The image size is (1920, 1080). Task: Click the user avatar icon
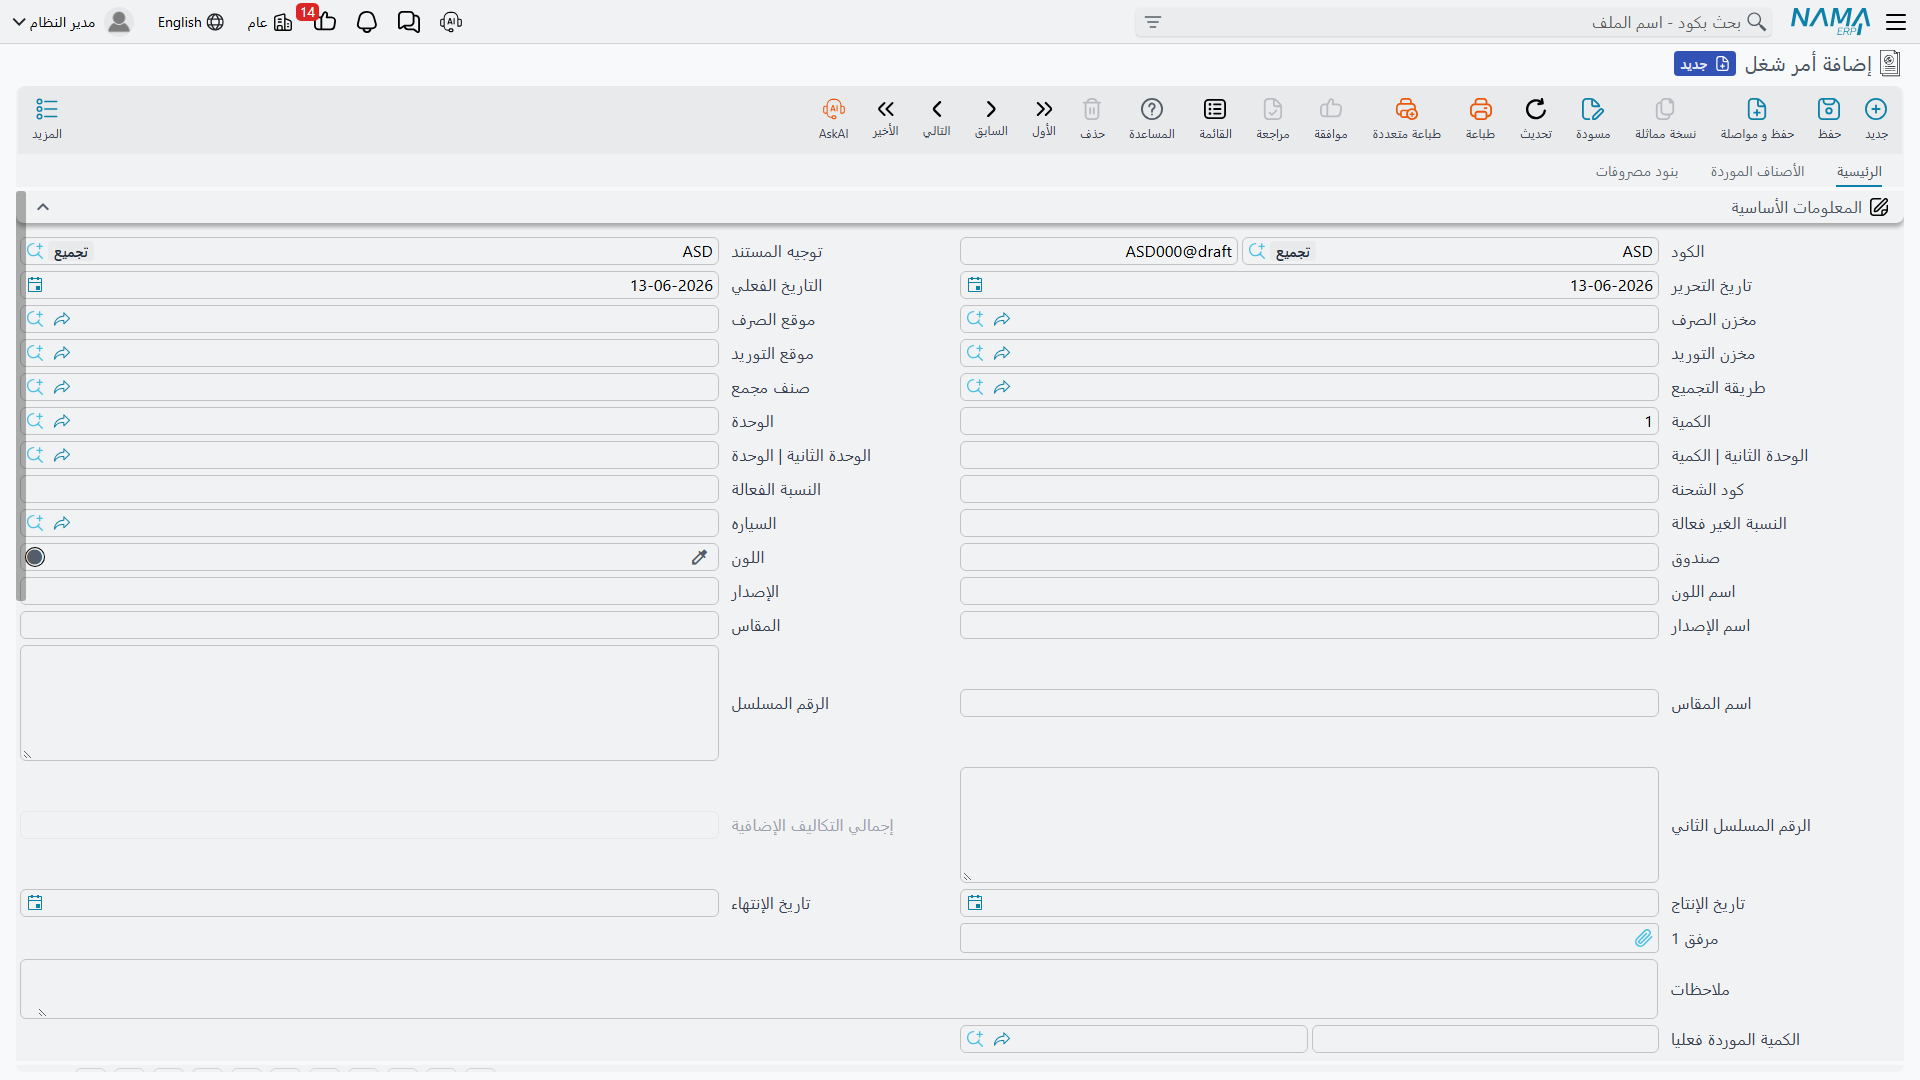coord(119,22)
